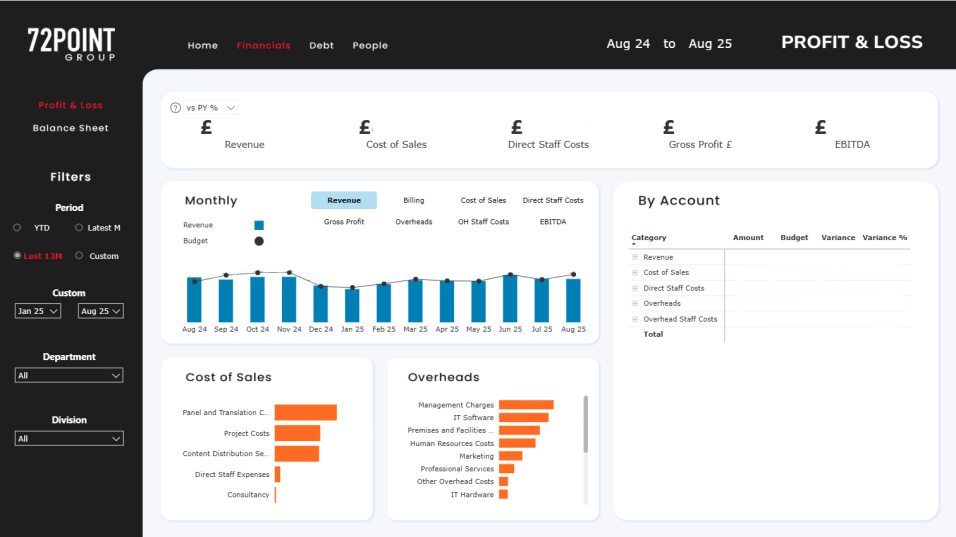This screenshot has width=956, height=537.
Task: Switch to the People tab
Action: tap(370, 45)
